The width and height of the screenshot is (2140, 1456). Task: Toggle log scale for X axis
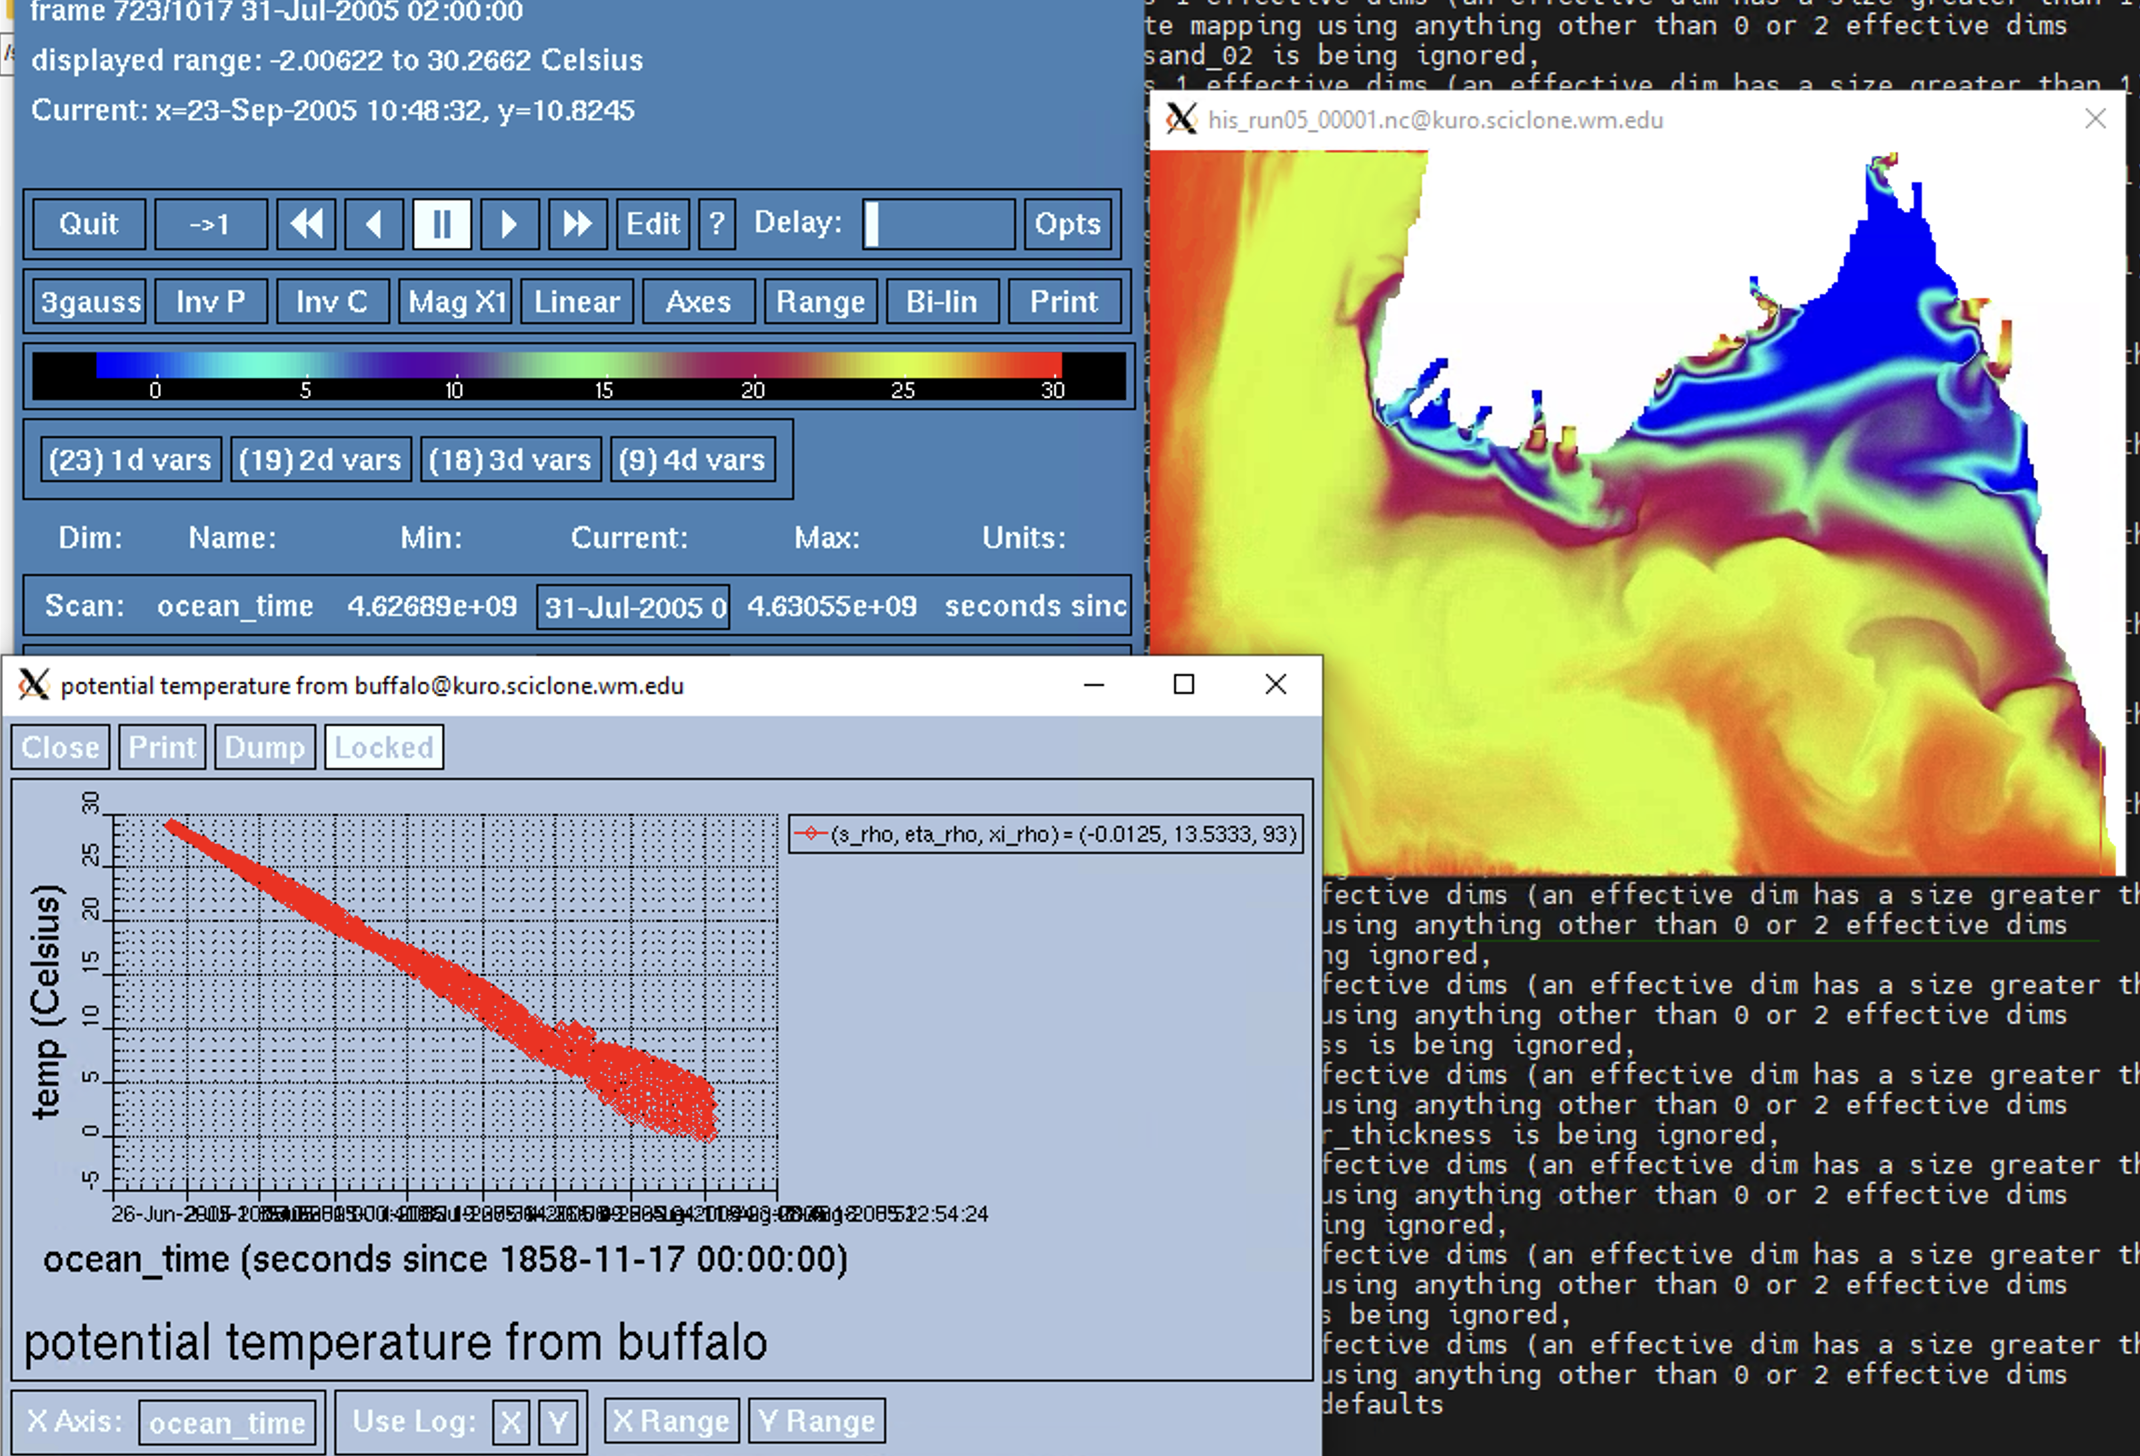511,1421
